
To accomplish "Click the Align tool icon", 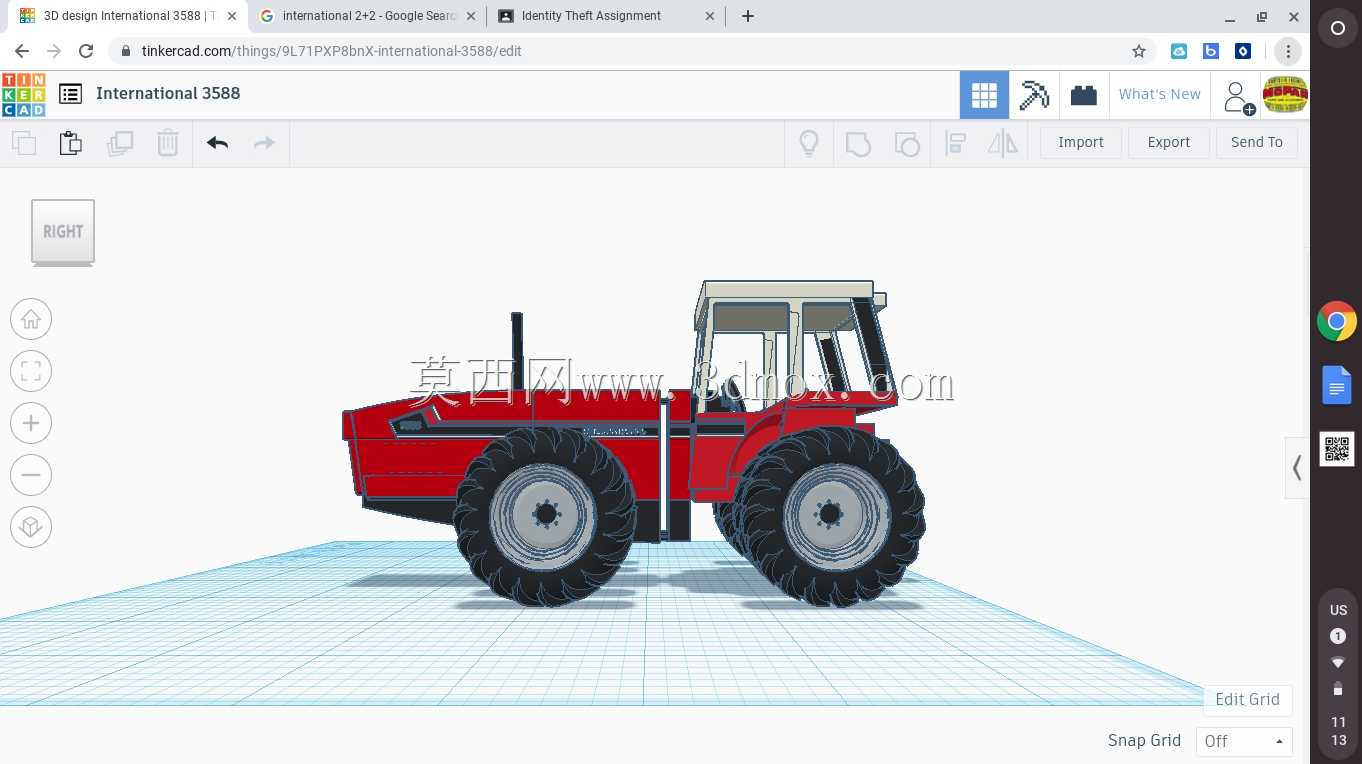I will 955,143.
